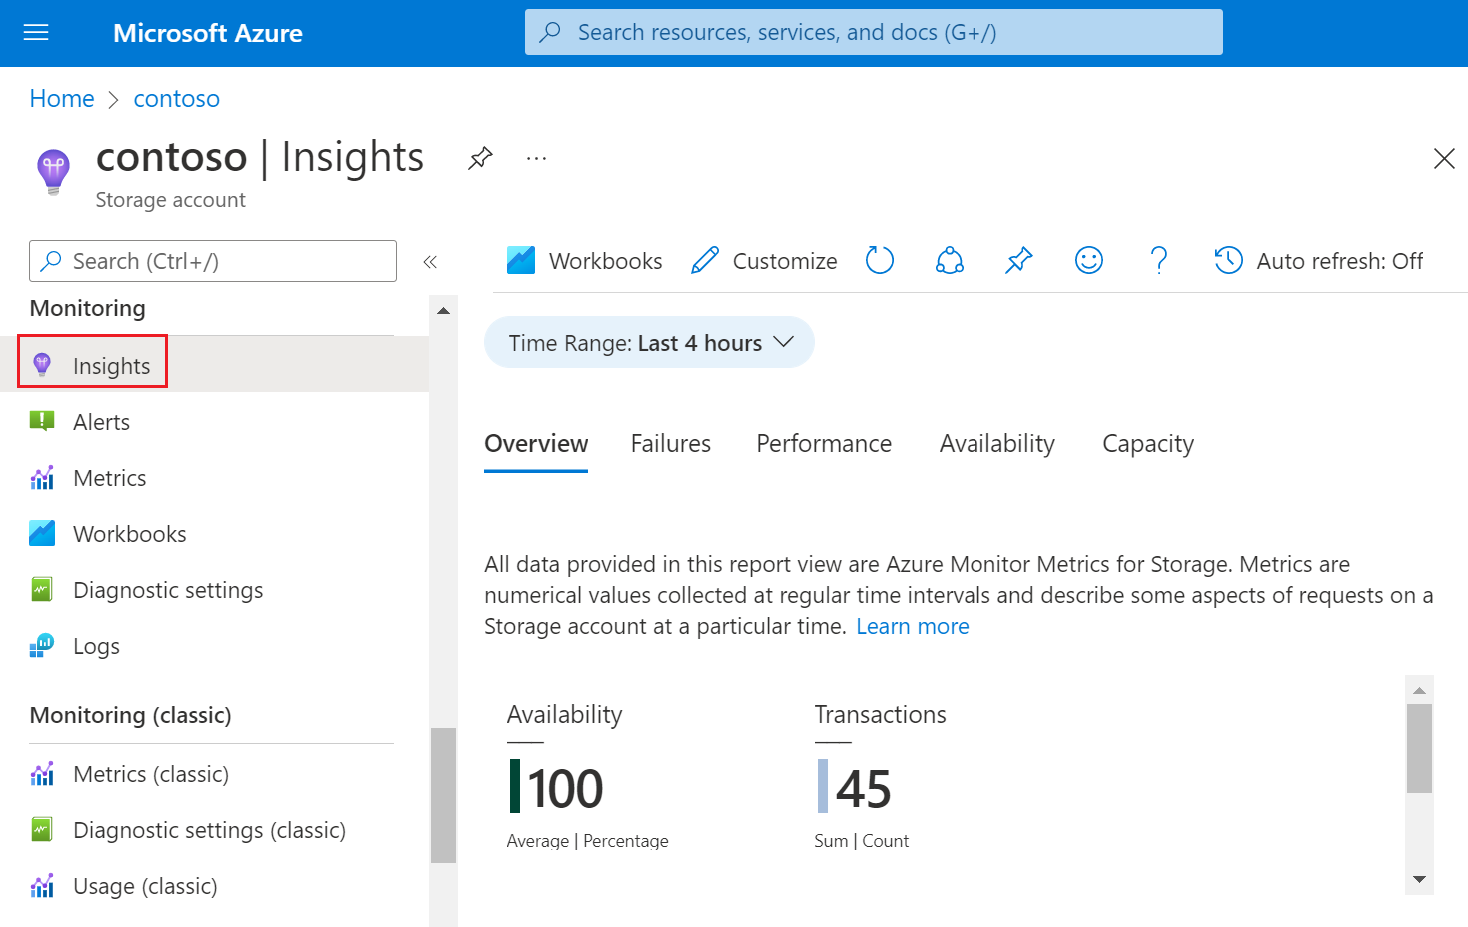Click the Customize toolbar button

[765, 260]
